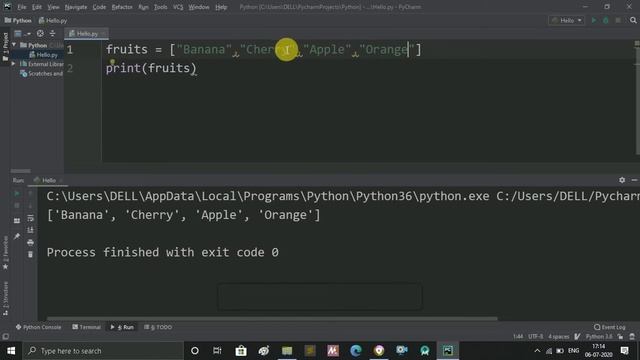Click line number 1 in the gutter

coord(70,49)
